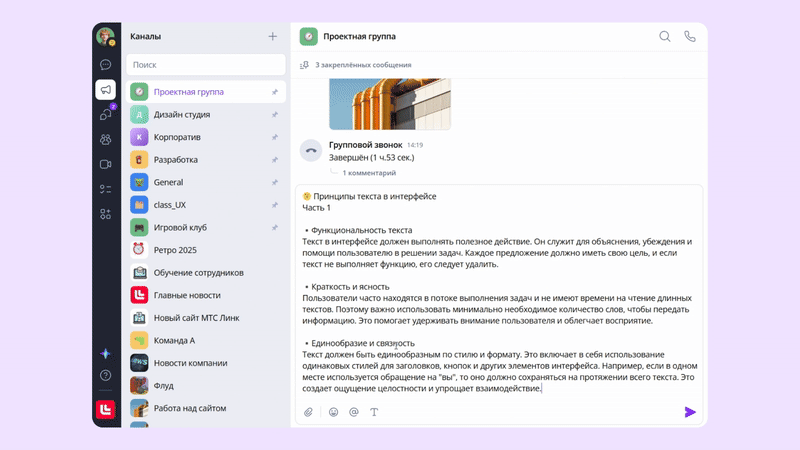Open the Разработка channel
The width and height of the screenshot is (800, 450).
pos(176,160)
